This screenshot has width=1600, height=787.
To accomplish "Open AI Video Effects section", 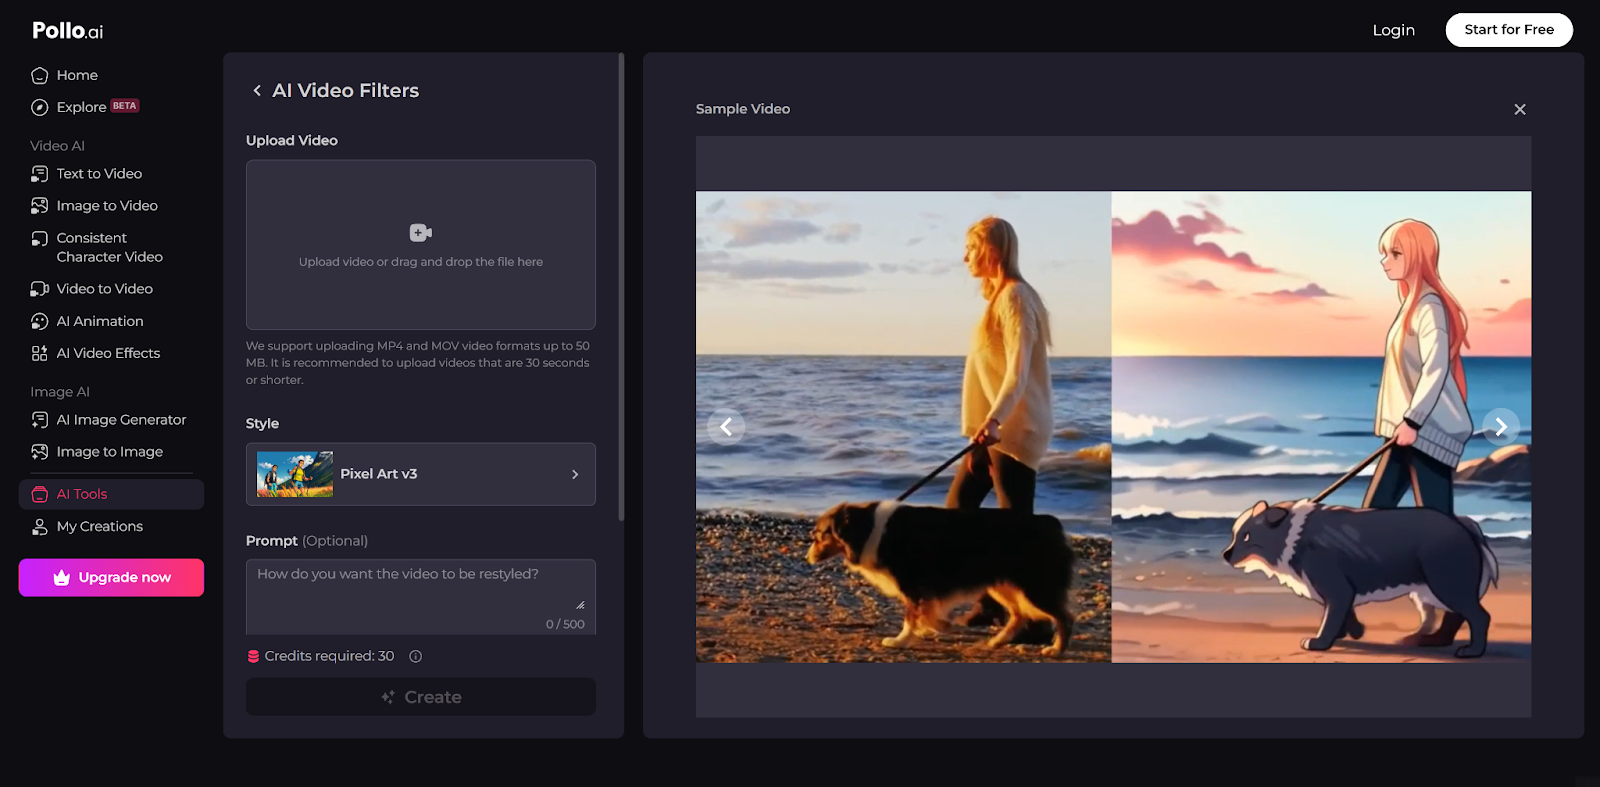I will coord(108,353).
